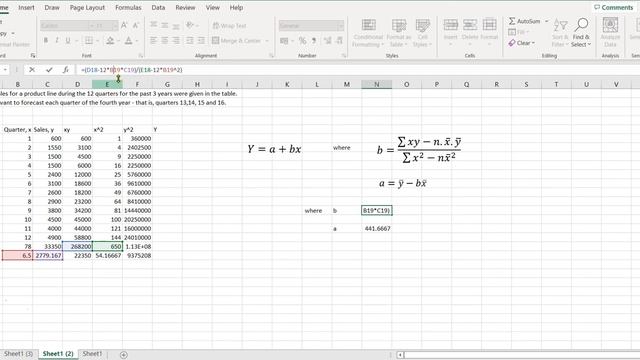Click Merge & Center button
The image size is (640, 360).
point(236,41)
